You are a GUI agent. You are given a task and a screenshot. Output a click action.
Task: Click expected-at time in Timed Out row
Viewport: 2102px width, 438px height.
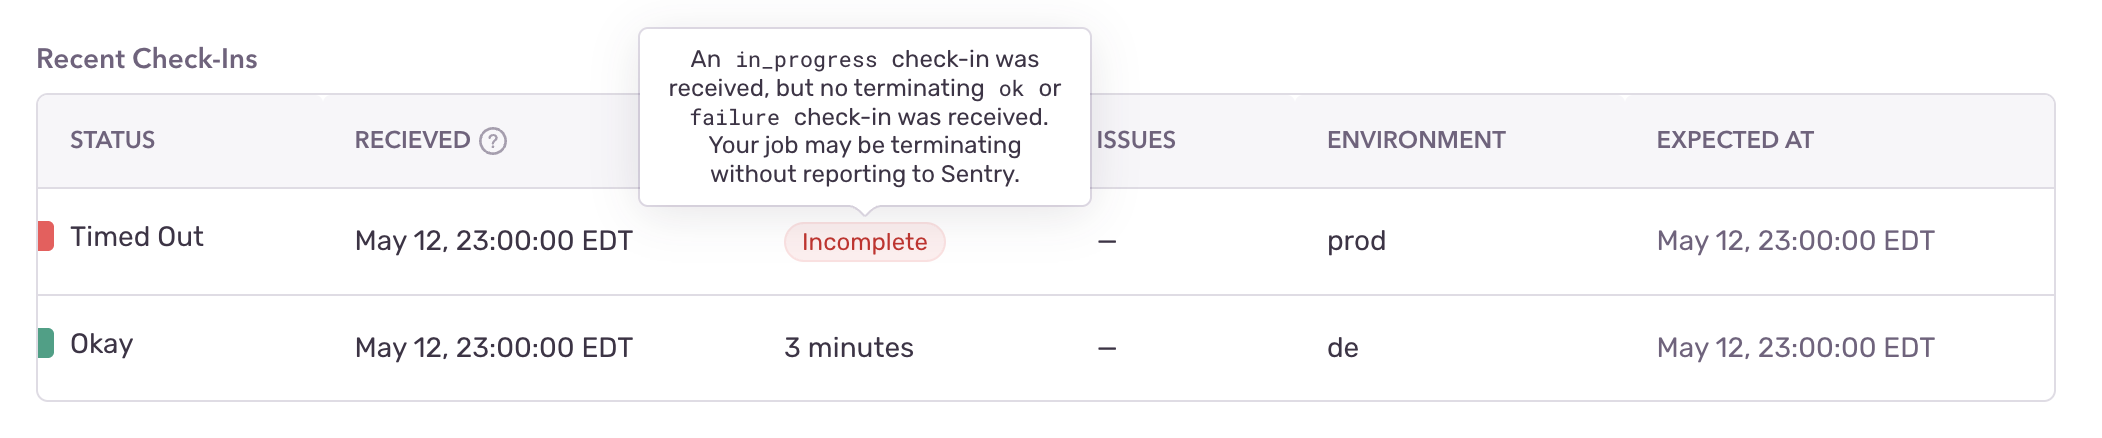coord(1796,241)
